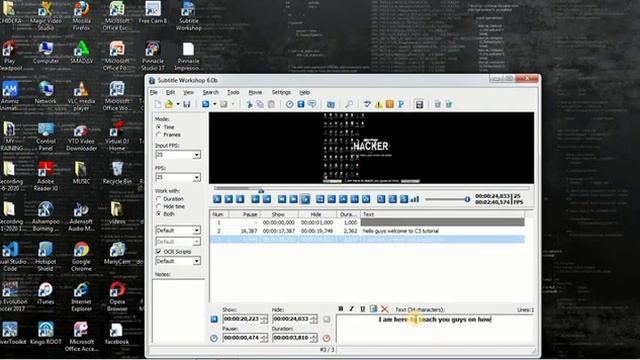Open the Recycle Bin desktop icon

point(117,173)
